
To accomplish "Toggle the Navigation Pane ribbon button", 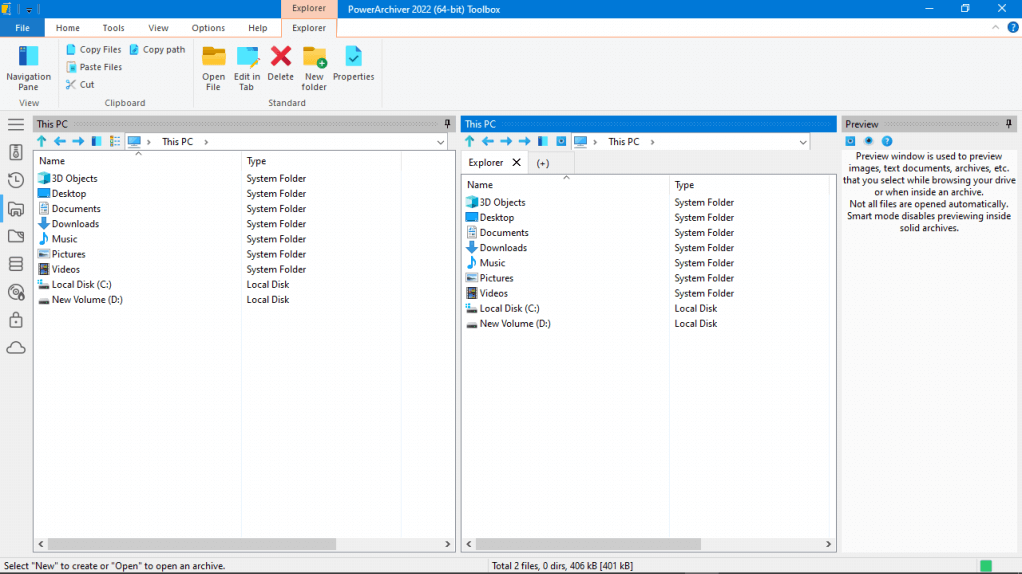I will (x=28, y=68).
